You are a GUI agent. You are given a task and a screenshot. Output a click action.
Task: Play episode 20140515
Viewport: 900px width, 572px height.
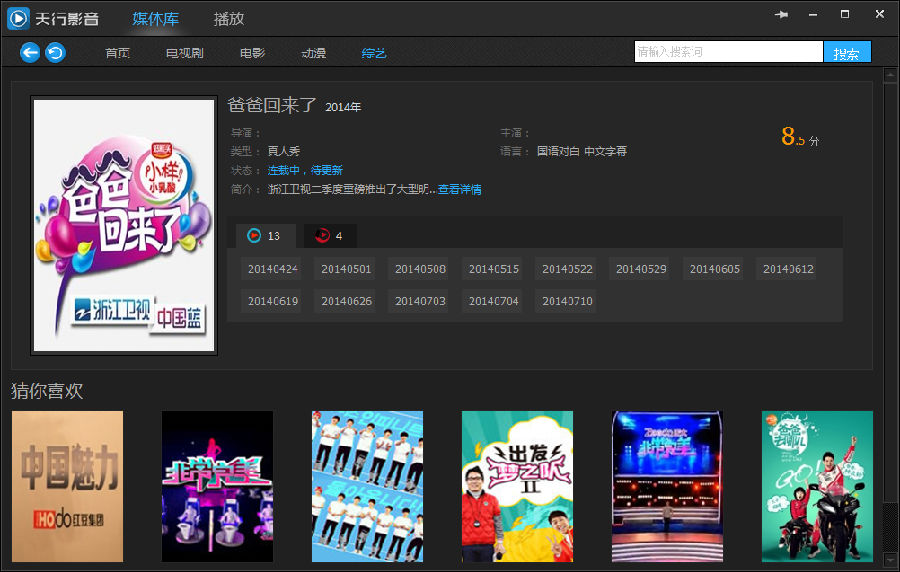point(494,269)
